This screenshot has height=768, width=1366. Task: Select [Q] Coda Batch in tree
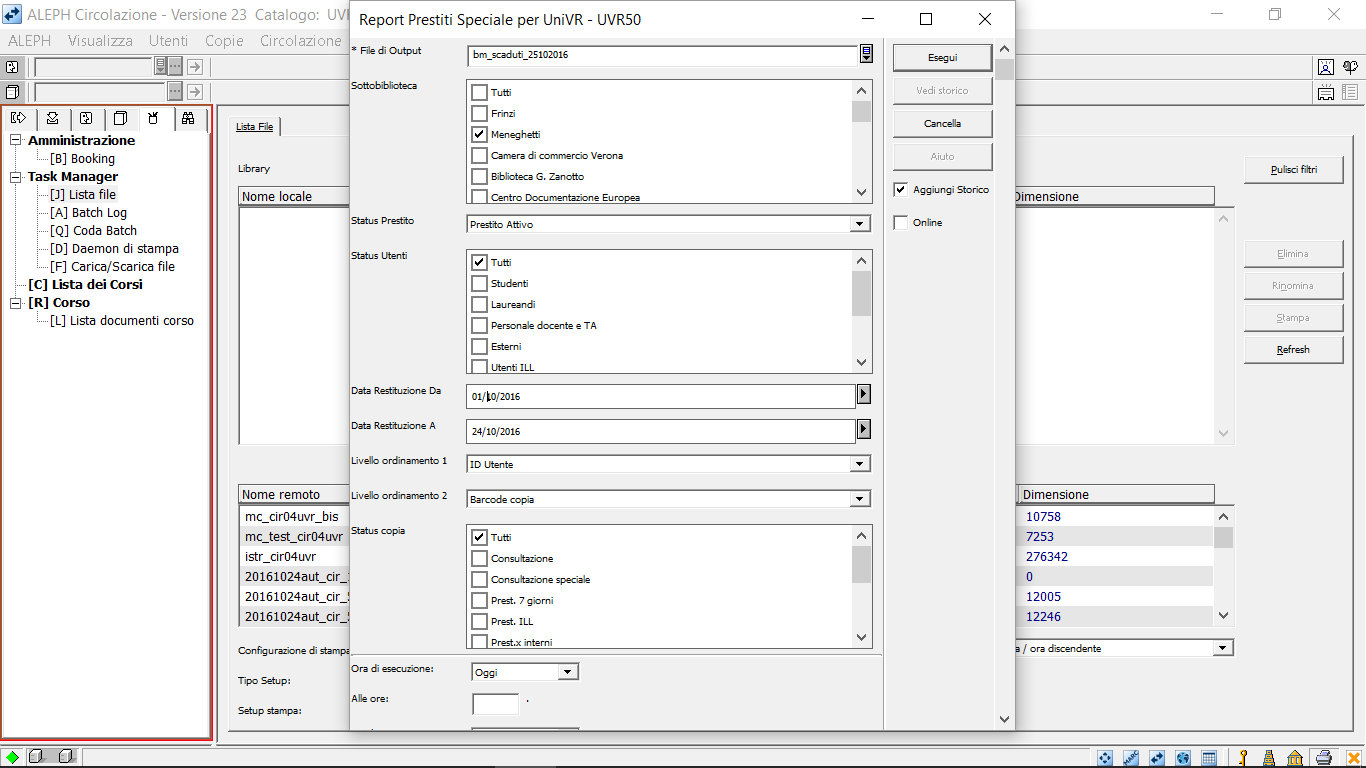(93, 230)
